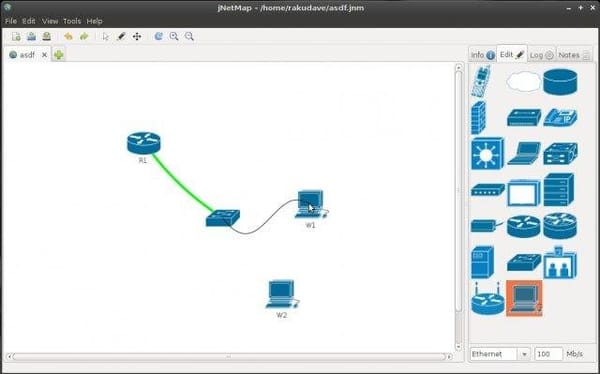Viewport: 600px width, 374px height.
Task: Click the horizontal scrollbar right arrow
Action: tap(450, 357)
